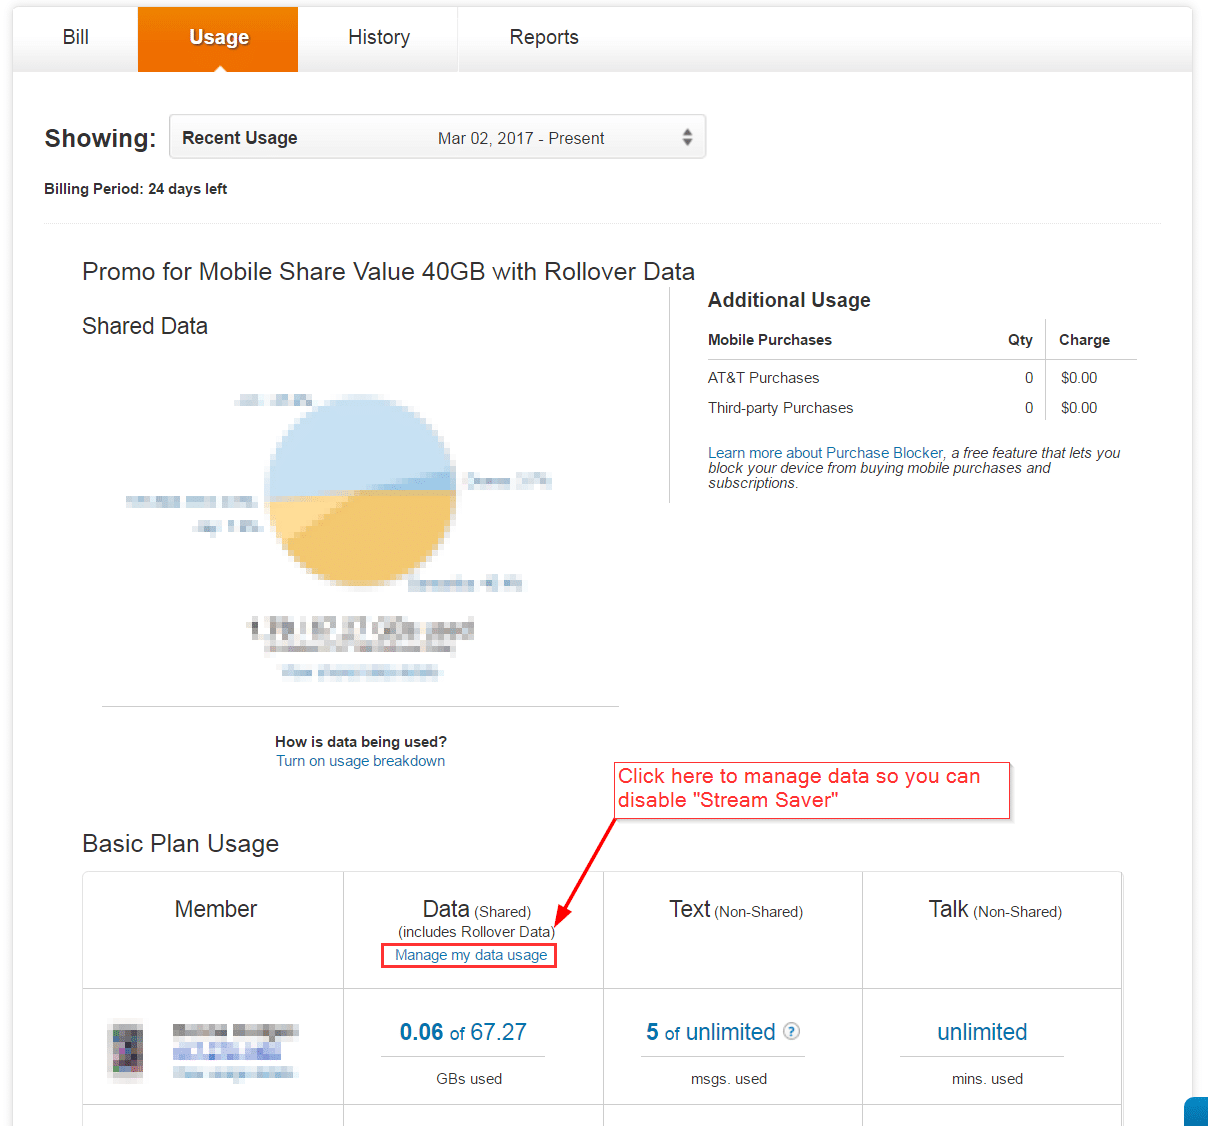View the 5 of unlimited messages details
This screenshot has width=1208, height=1126.
(x=710, y=1032)
